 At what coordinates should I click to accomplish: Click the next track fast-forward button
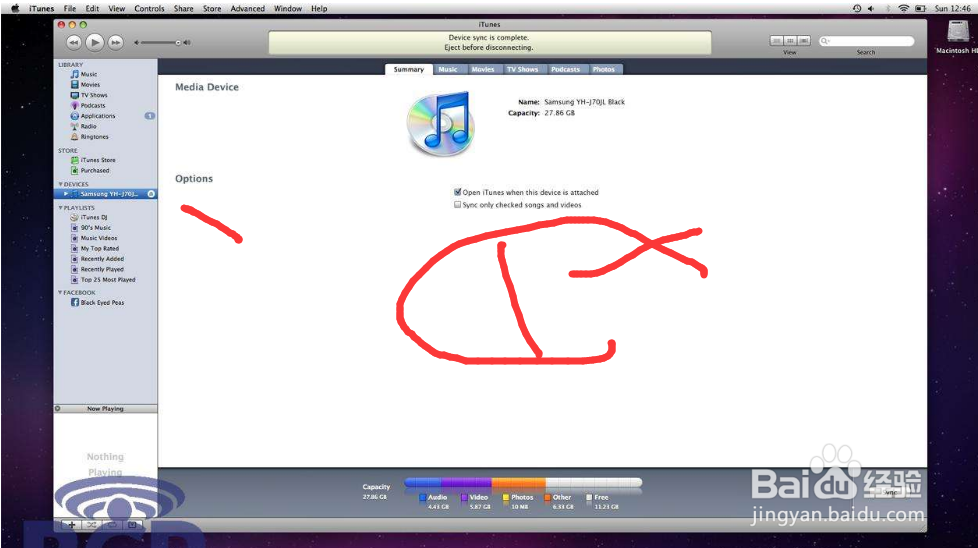pyautogui.click(x=115, y=42)
